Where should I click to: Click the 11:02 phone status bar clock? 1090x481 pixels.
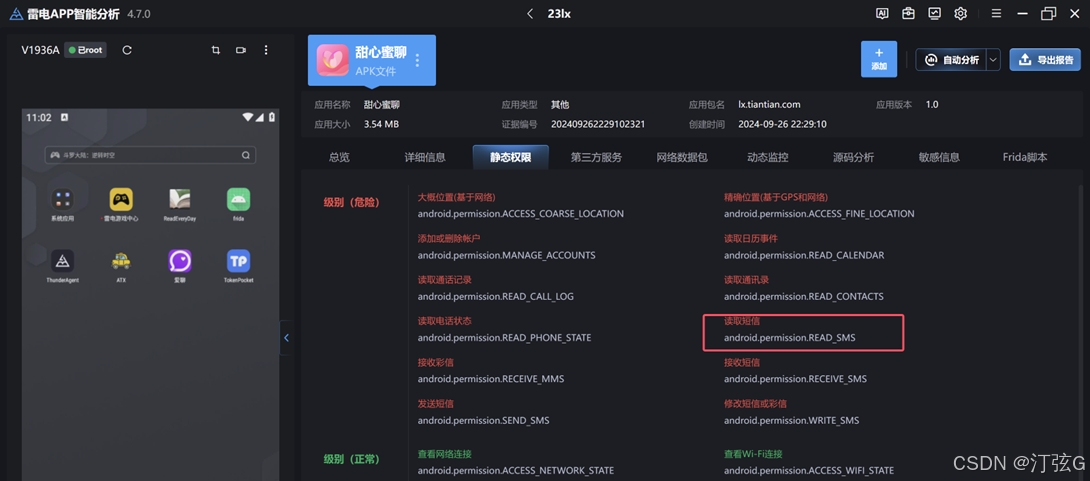[x=39, y=117]
